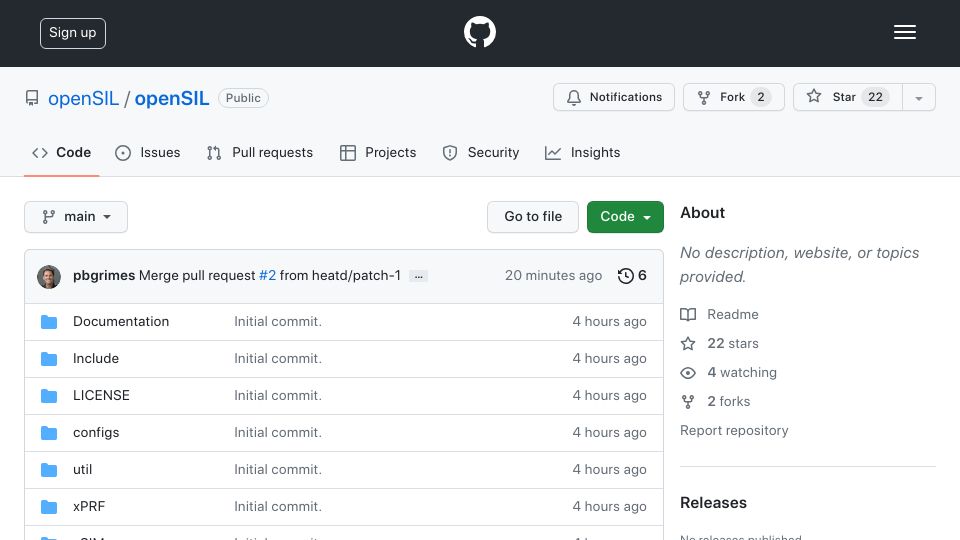Star the repository with the Star button
Viewport: 960px width, 540px height.
coord(847,97)
